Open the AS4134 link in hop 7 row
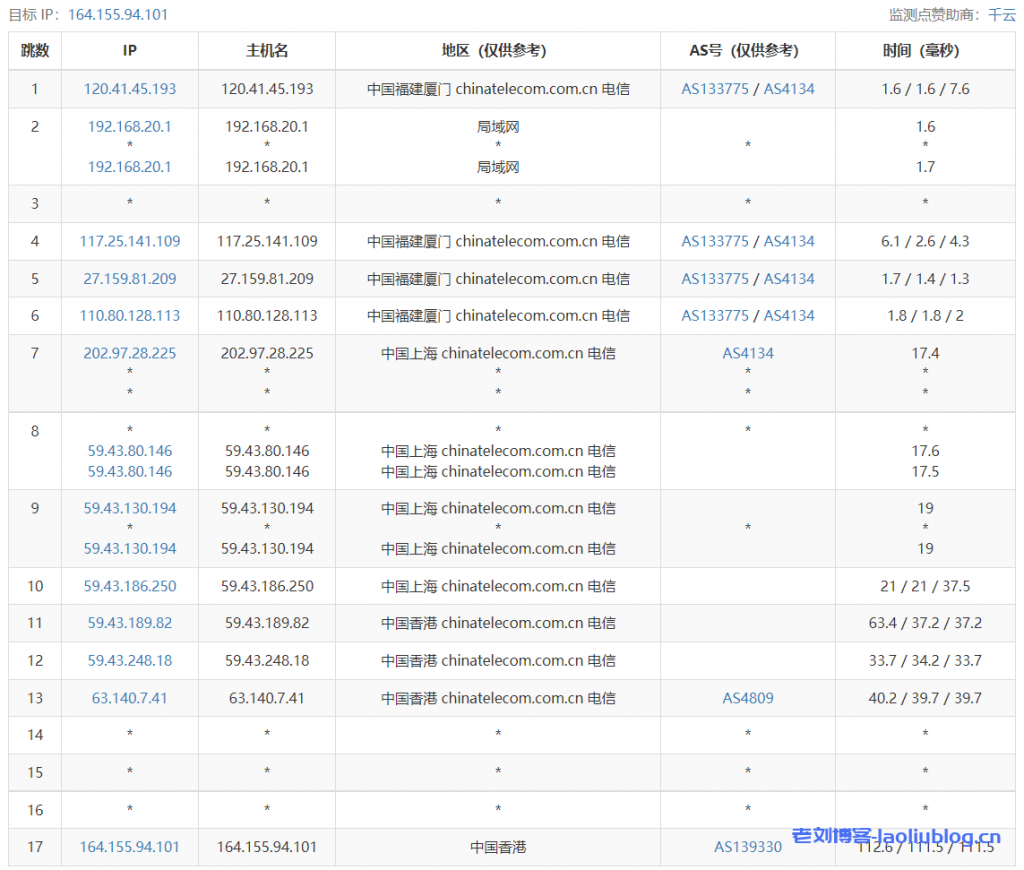 click(748, 353)
